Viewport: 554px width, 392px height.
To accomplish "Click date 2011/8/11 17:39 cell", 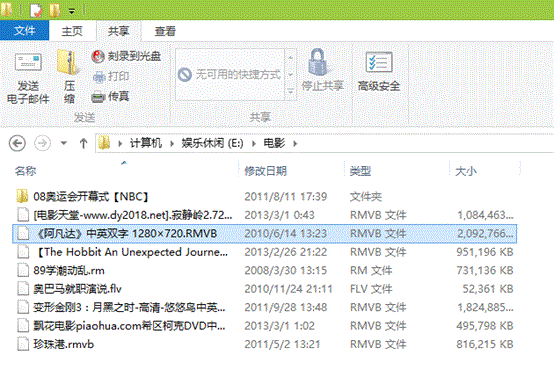I will [286, 197].
